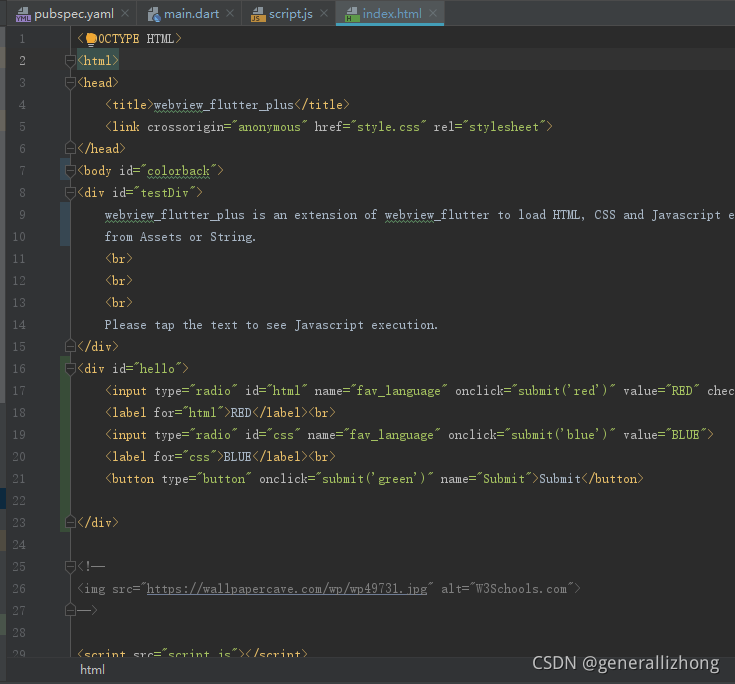Click the RED label text on line 18
The image size is (735, 684).
point(241,413)
